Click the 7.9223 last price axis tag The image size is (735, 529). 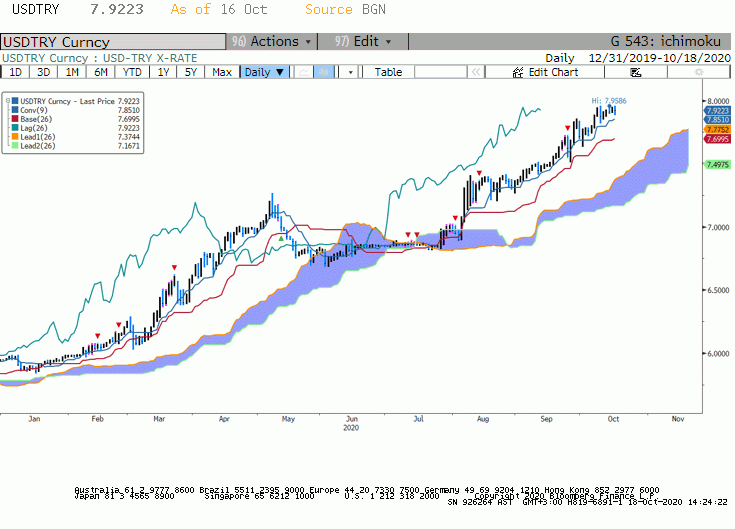(x=718, y=111)
